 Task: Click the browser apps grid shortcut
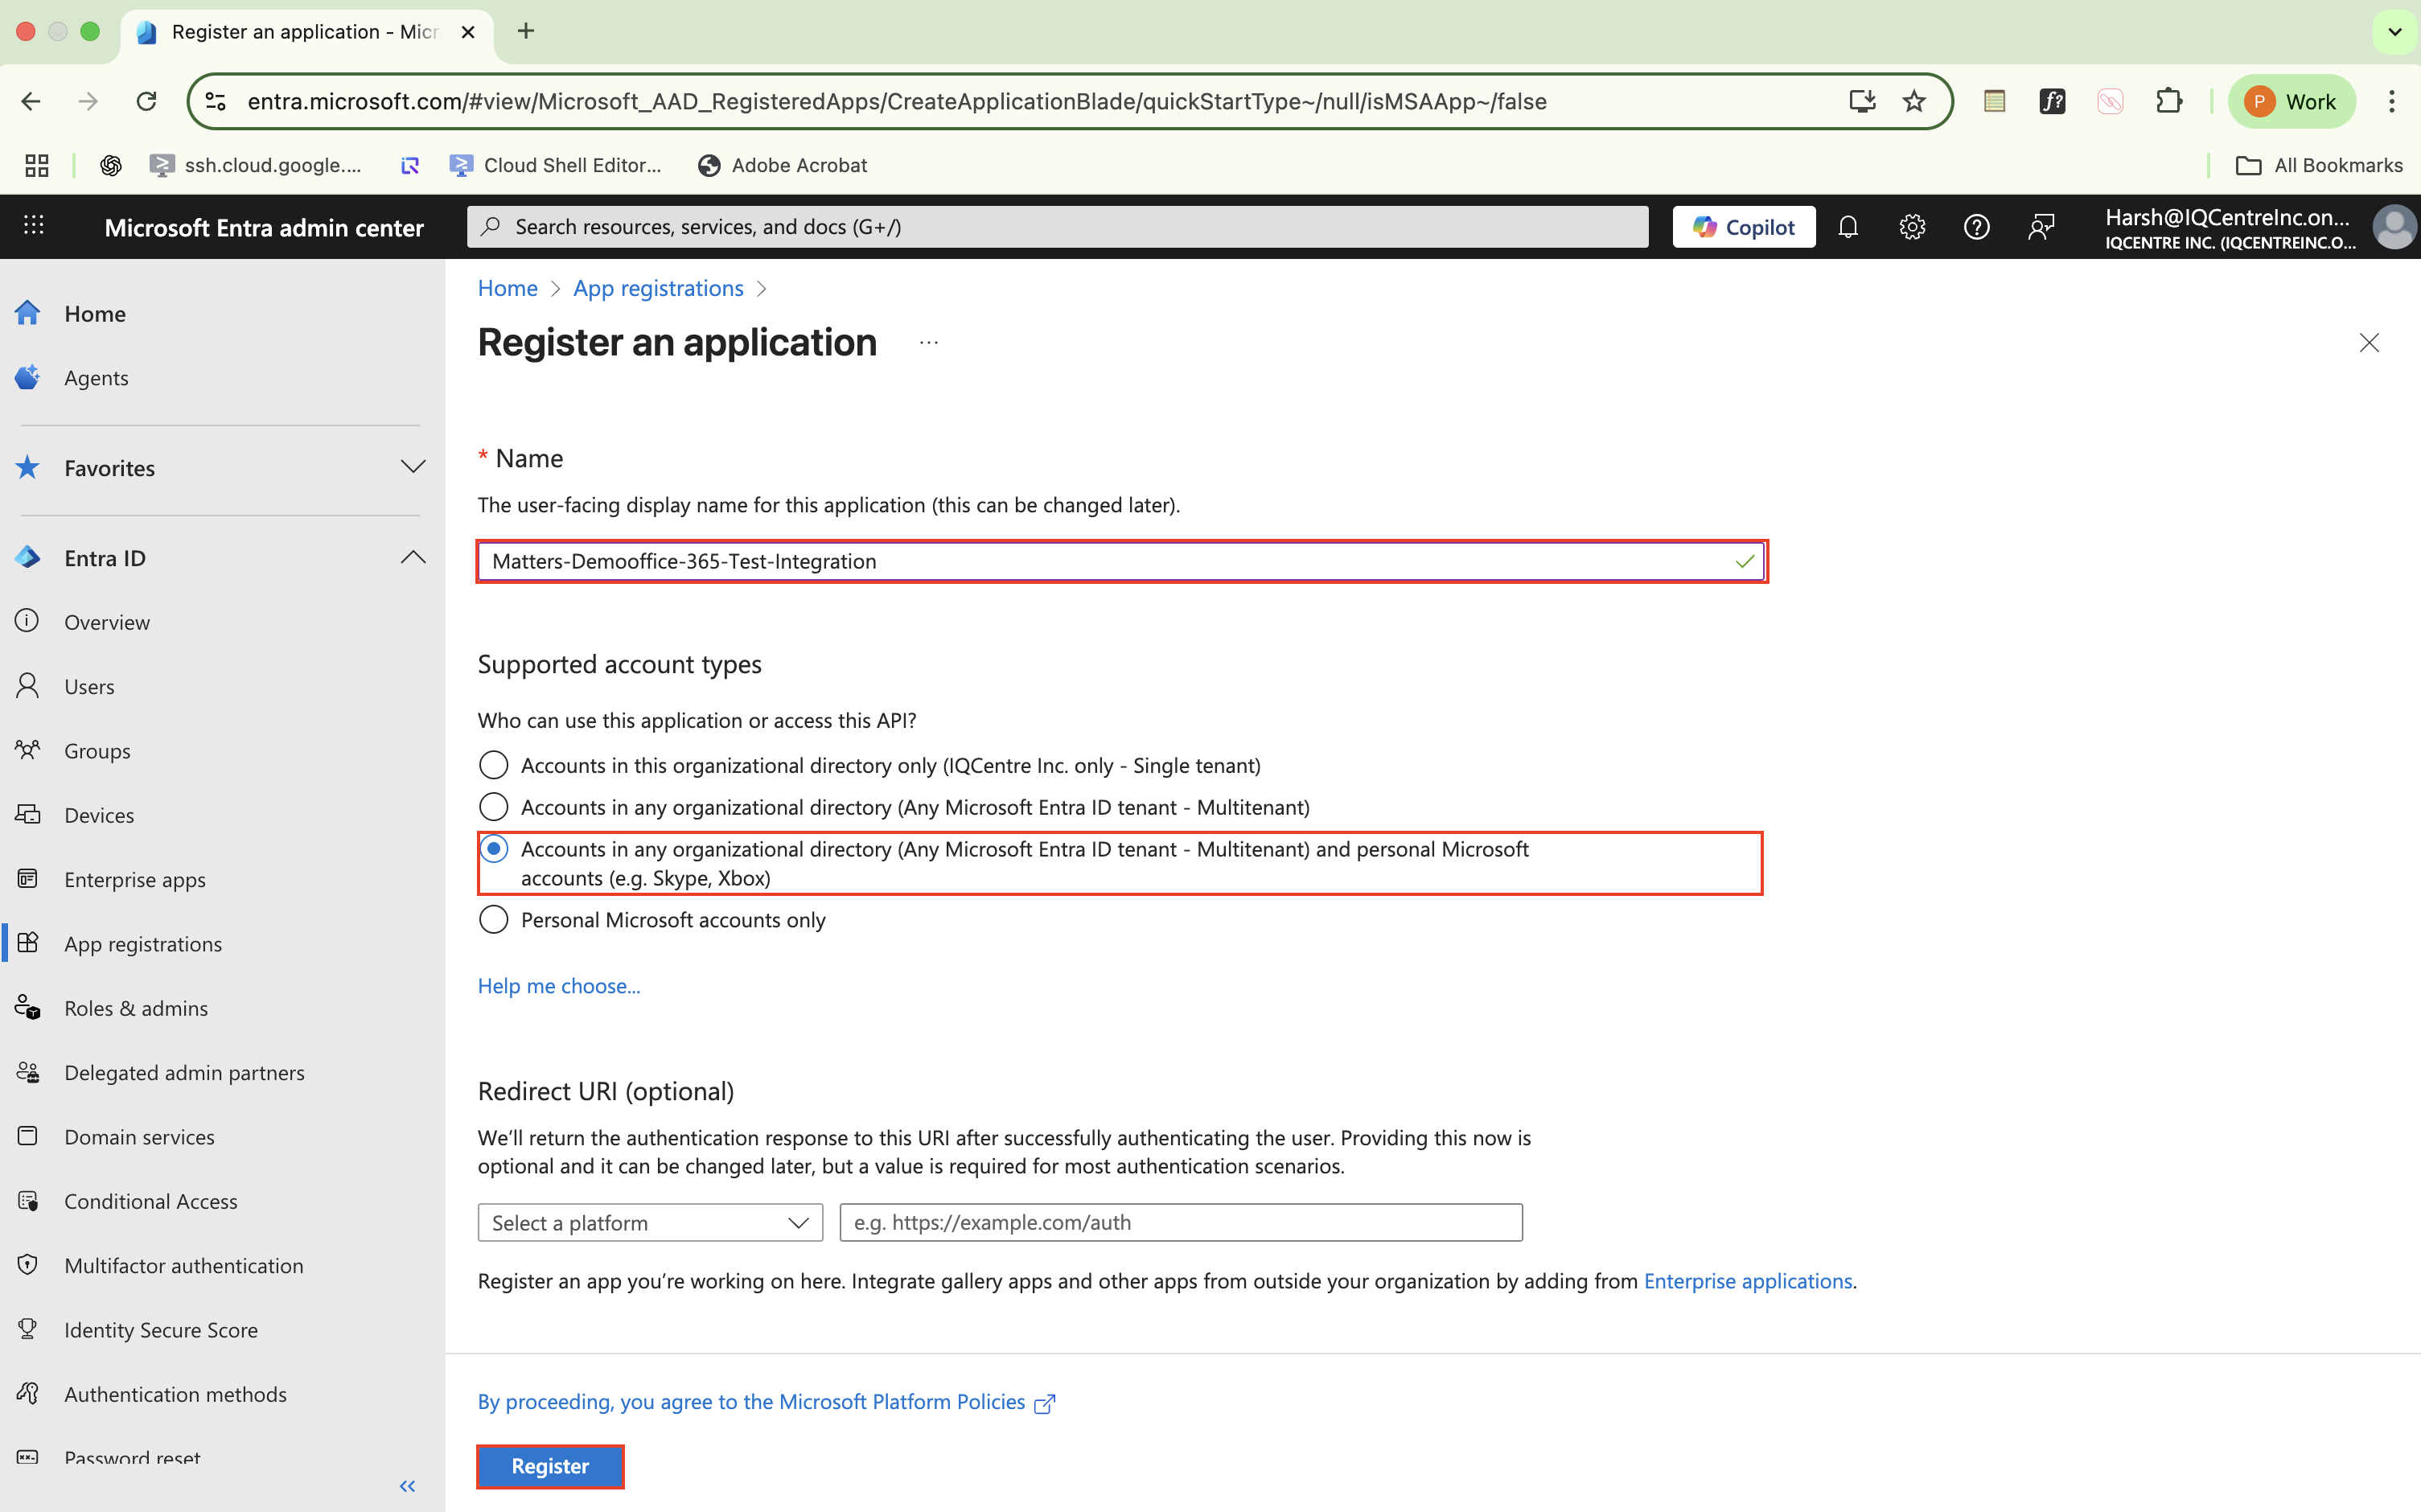[37, 165]
